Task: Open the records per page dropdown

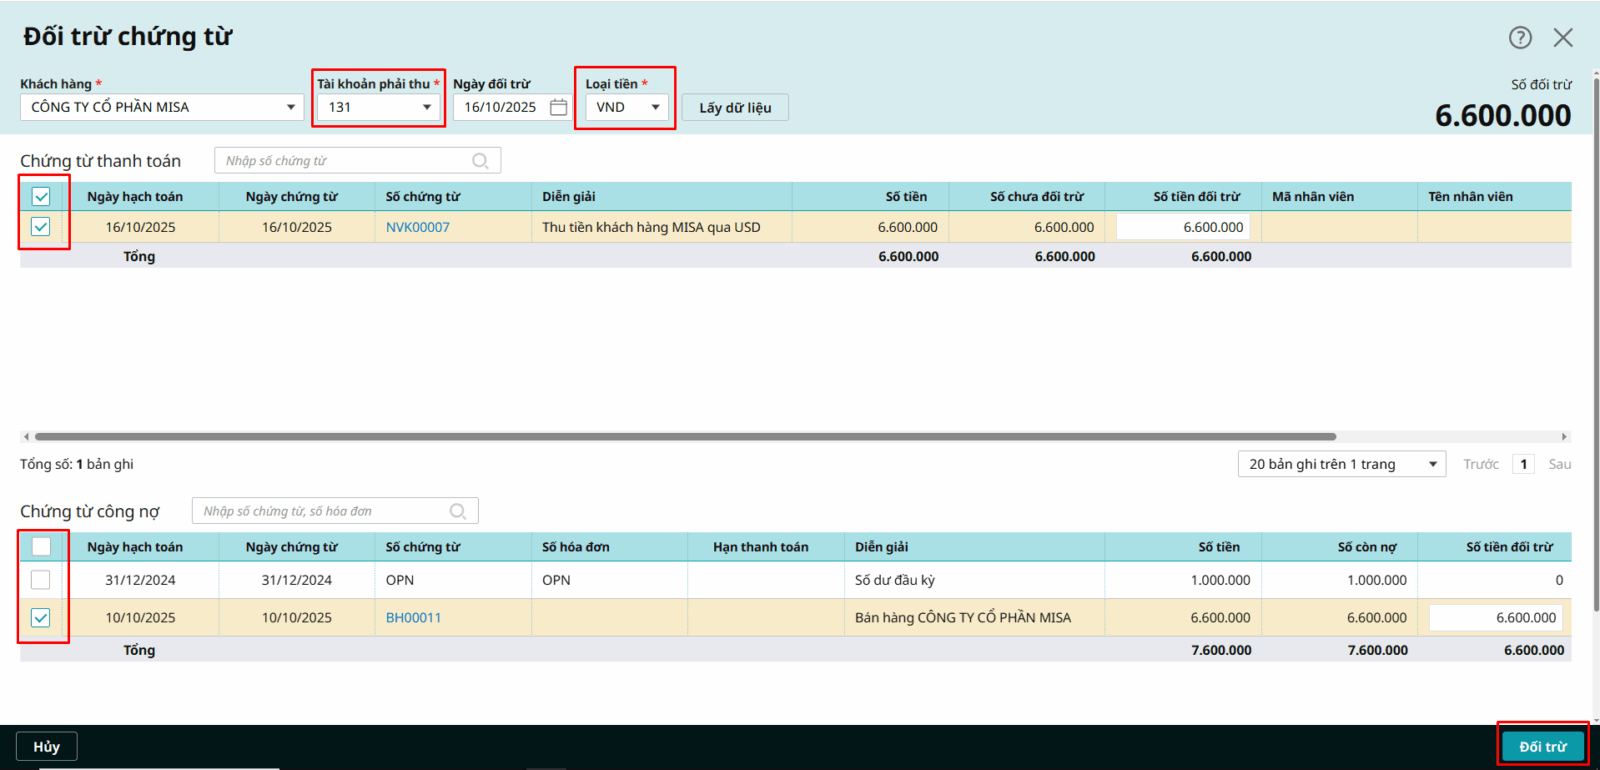Action: [x=1432, y=464]
